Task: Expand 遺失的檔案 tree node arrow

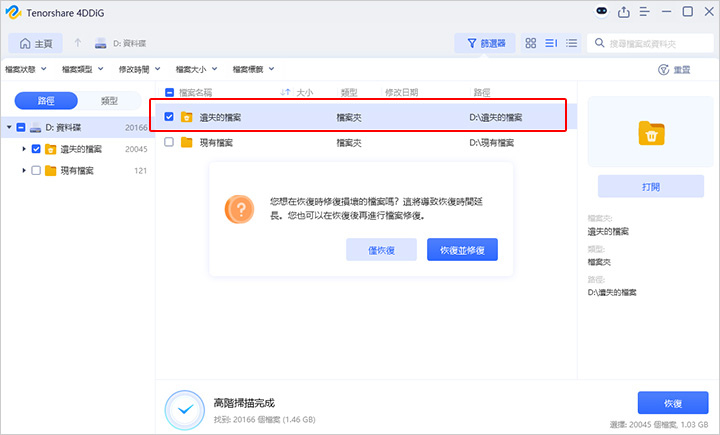Action: pos(24,149)
